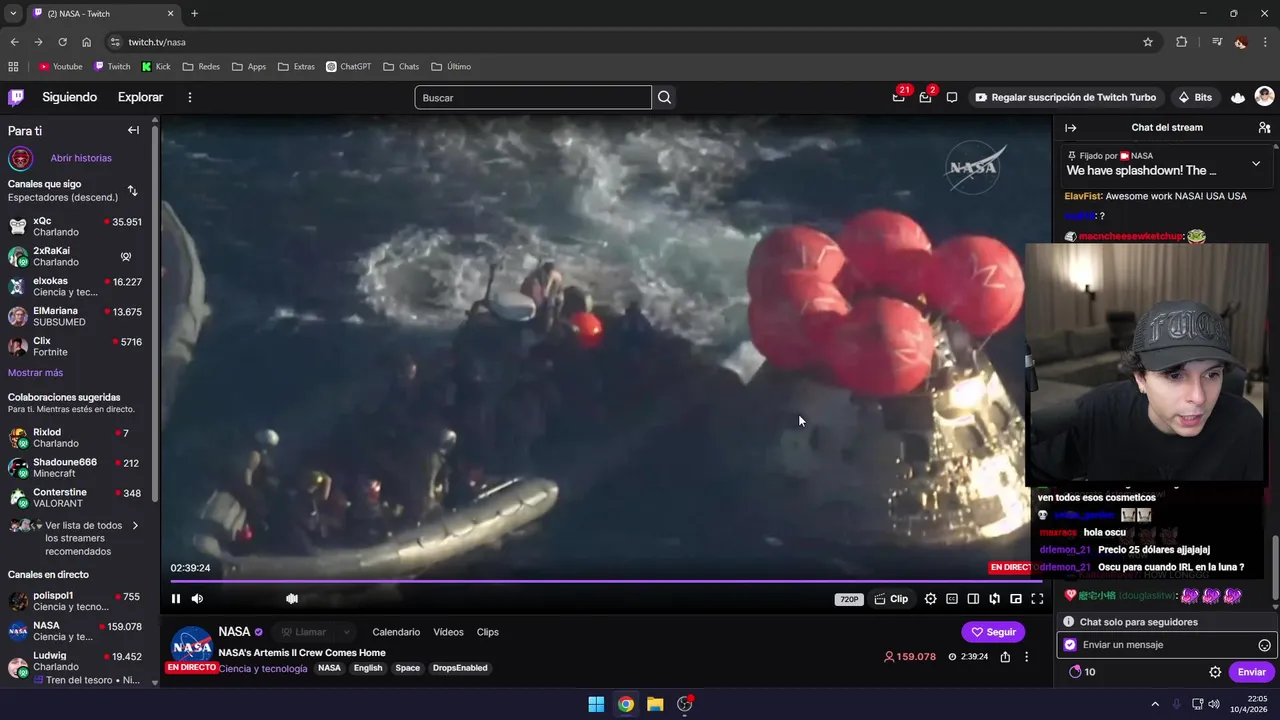This screenshot has height=720, width=1280.
Task: Open the three-dot menu beside Explorar
Action: click(x=189, y=97)
